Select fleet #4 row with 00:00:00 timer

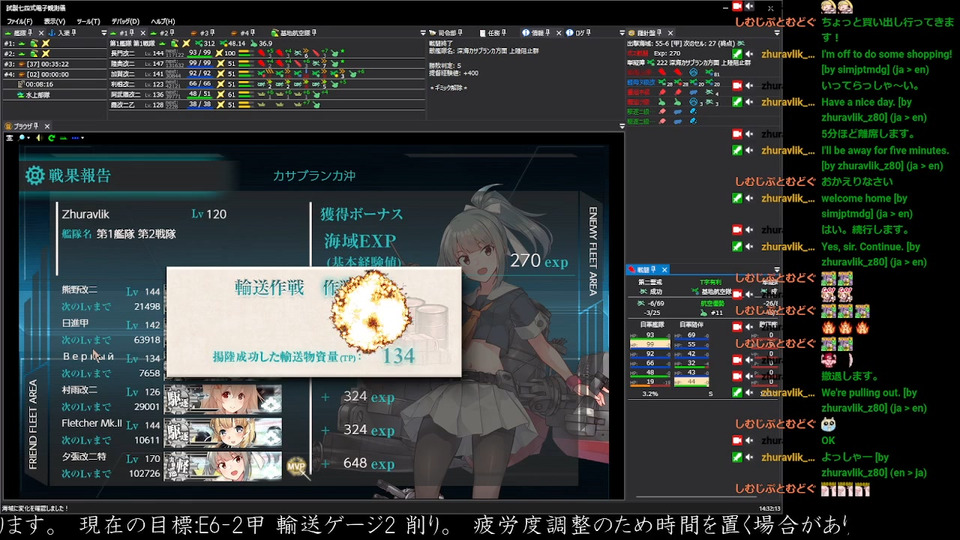click(54, 74)
